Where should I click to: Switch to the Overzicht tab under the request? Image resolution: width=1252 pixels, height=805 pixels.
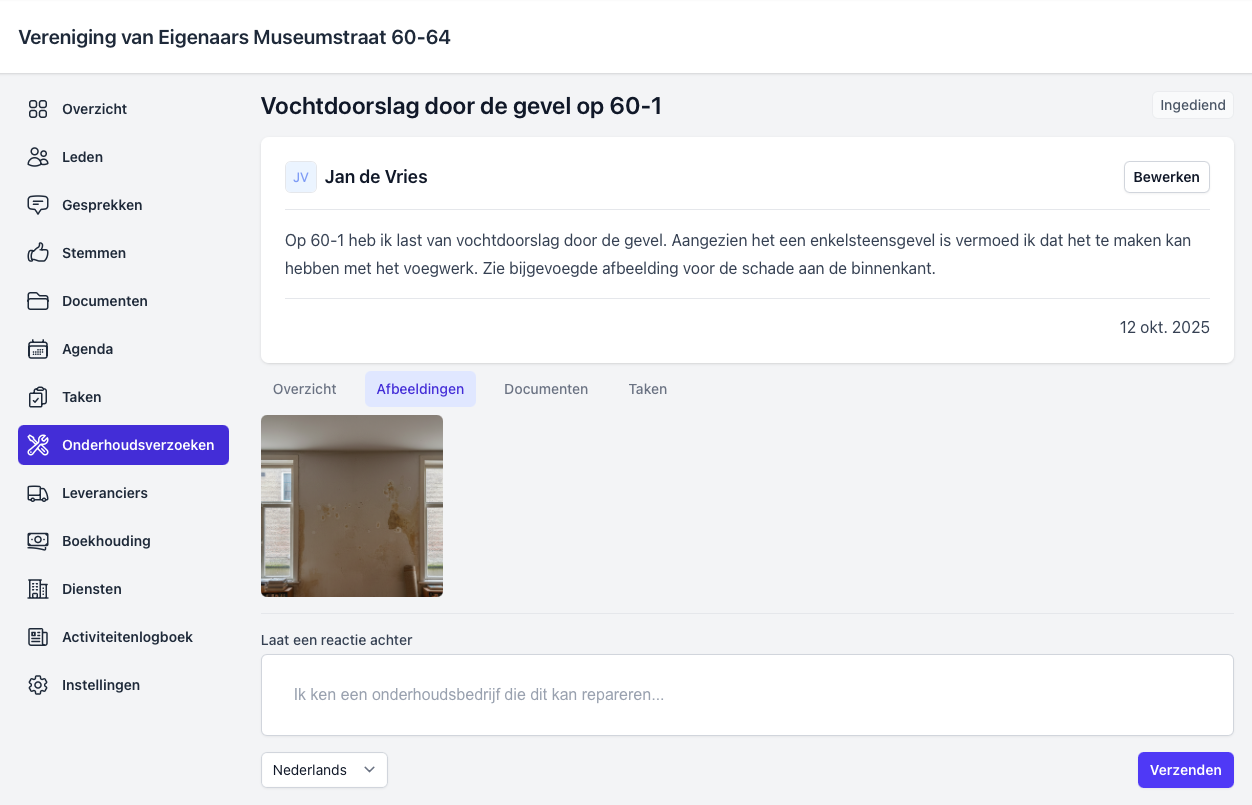point(304,389)
